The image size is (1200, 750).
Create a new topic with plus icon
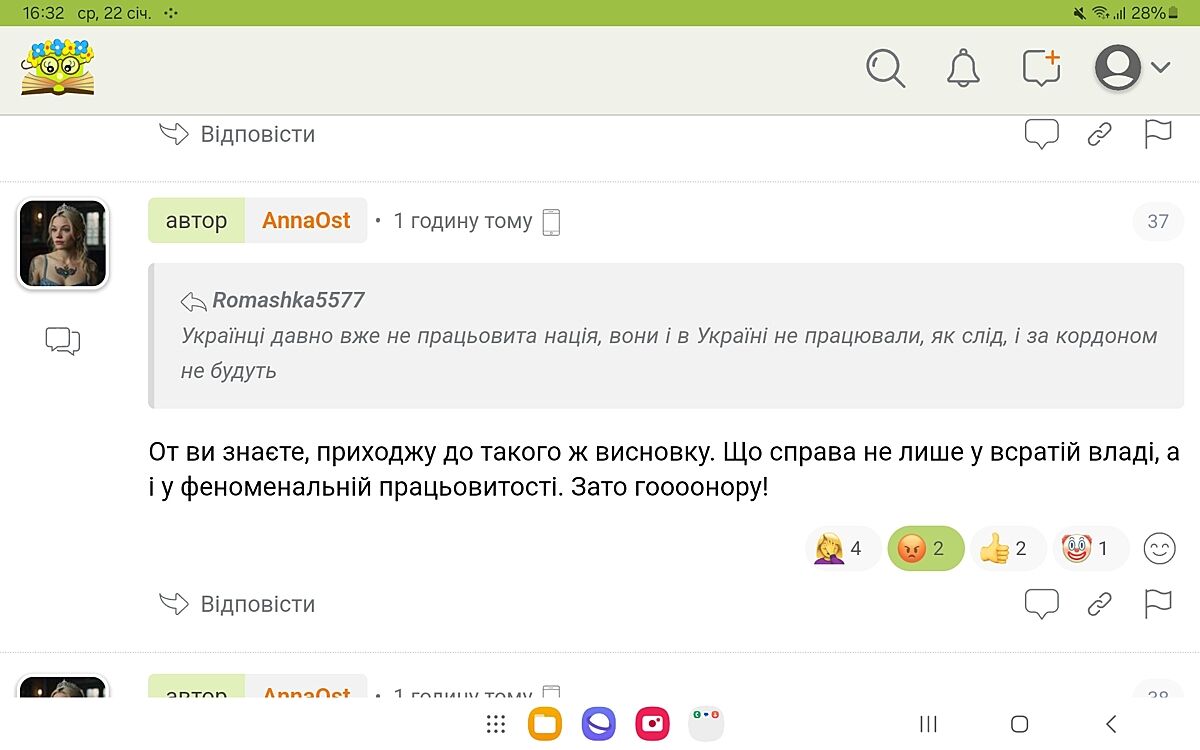(x=1041, y=68)
